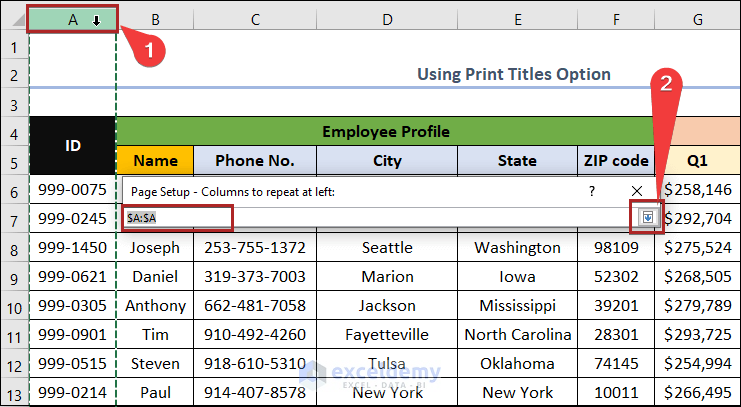Select the cell with ID 999-0621

pos(73,276)
